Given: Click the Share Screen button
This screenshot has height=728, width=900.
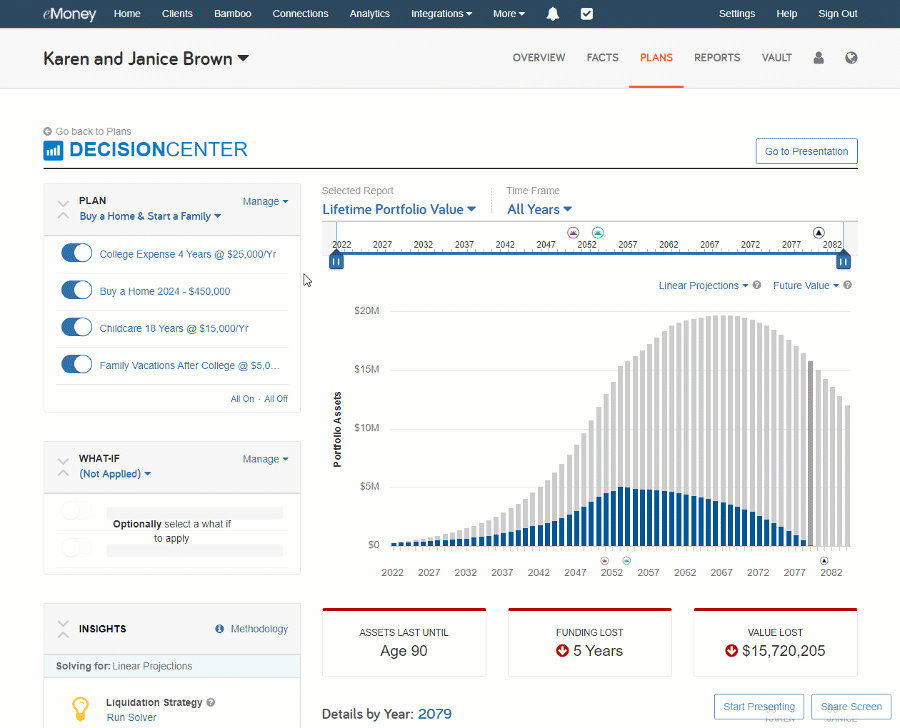Looking at the screenshot, I should pos(851,707).
